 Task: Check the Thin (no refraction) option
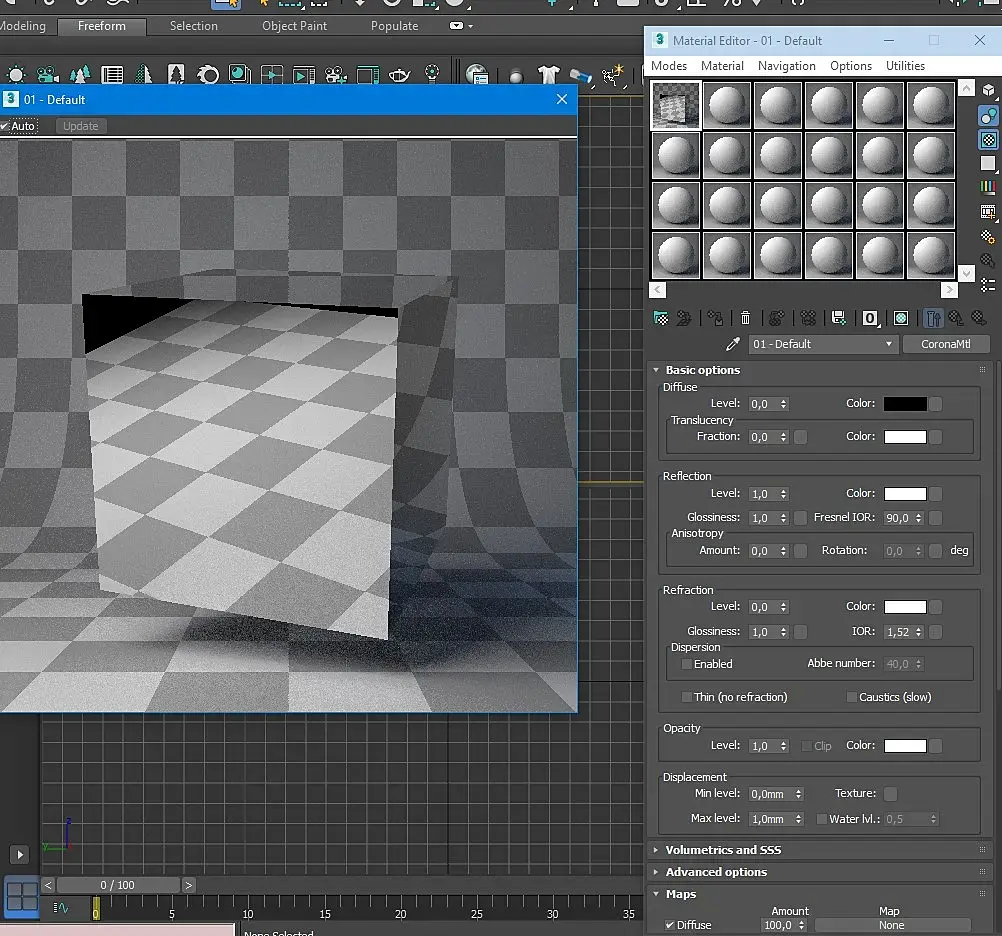(687, 697)
